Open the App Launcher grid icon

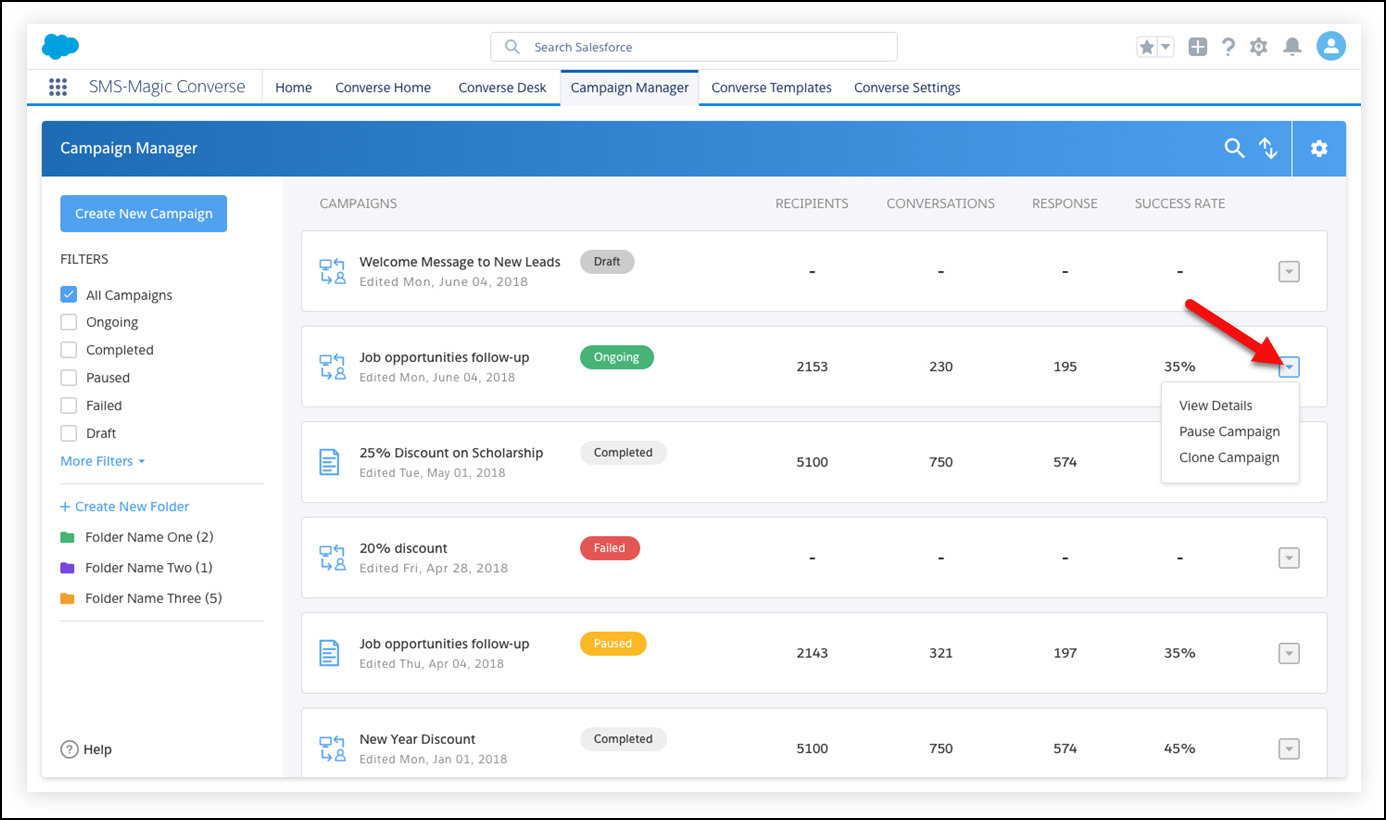(x=58, y=87)
